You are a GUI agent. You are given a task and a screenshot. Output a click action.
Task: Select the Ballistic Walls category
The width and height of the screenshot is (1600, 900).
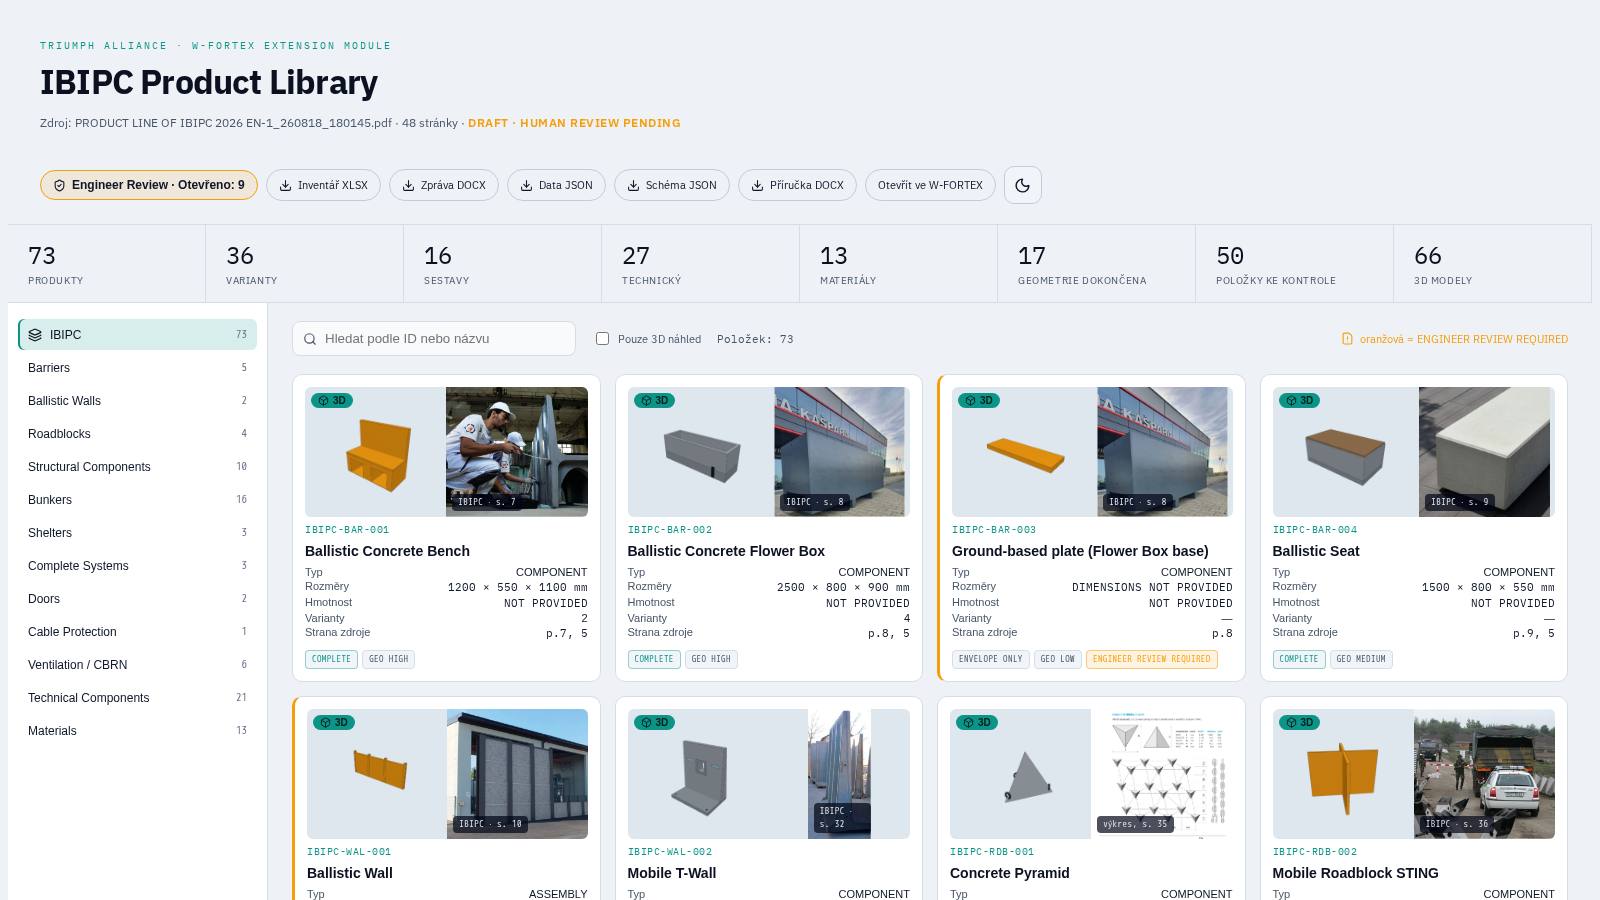tap(137, 401)
